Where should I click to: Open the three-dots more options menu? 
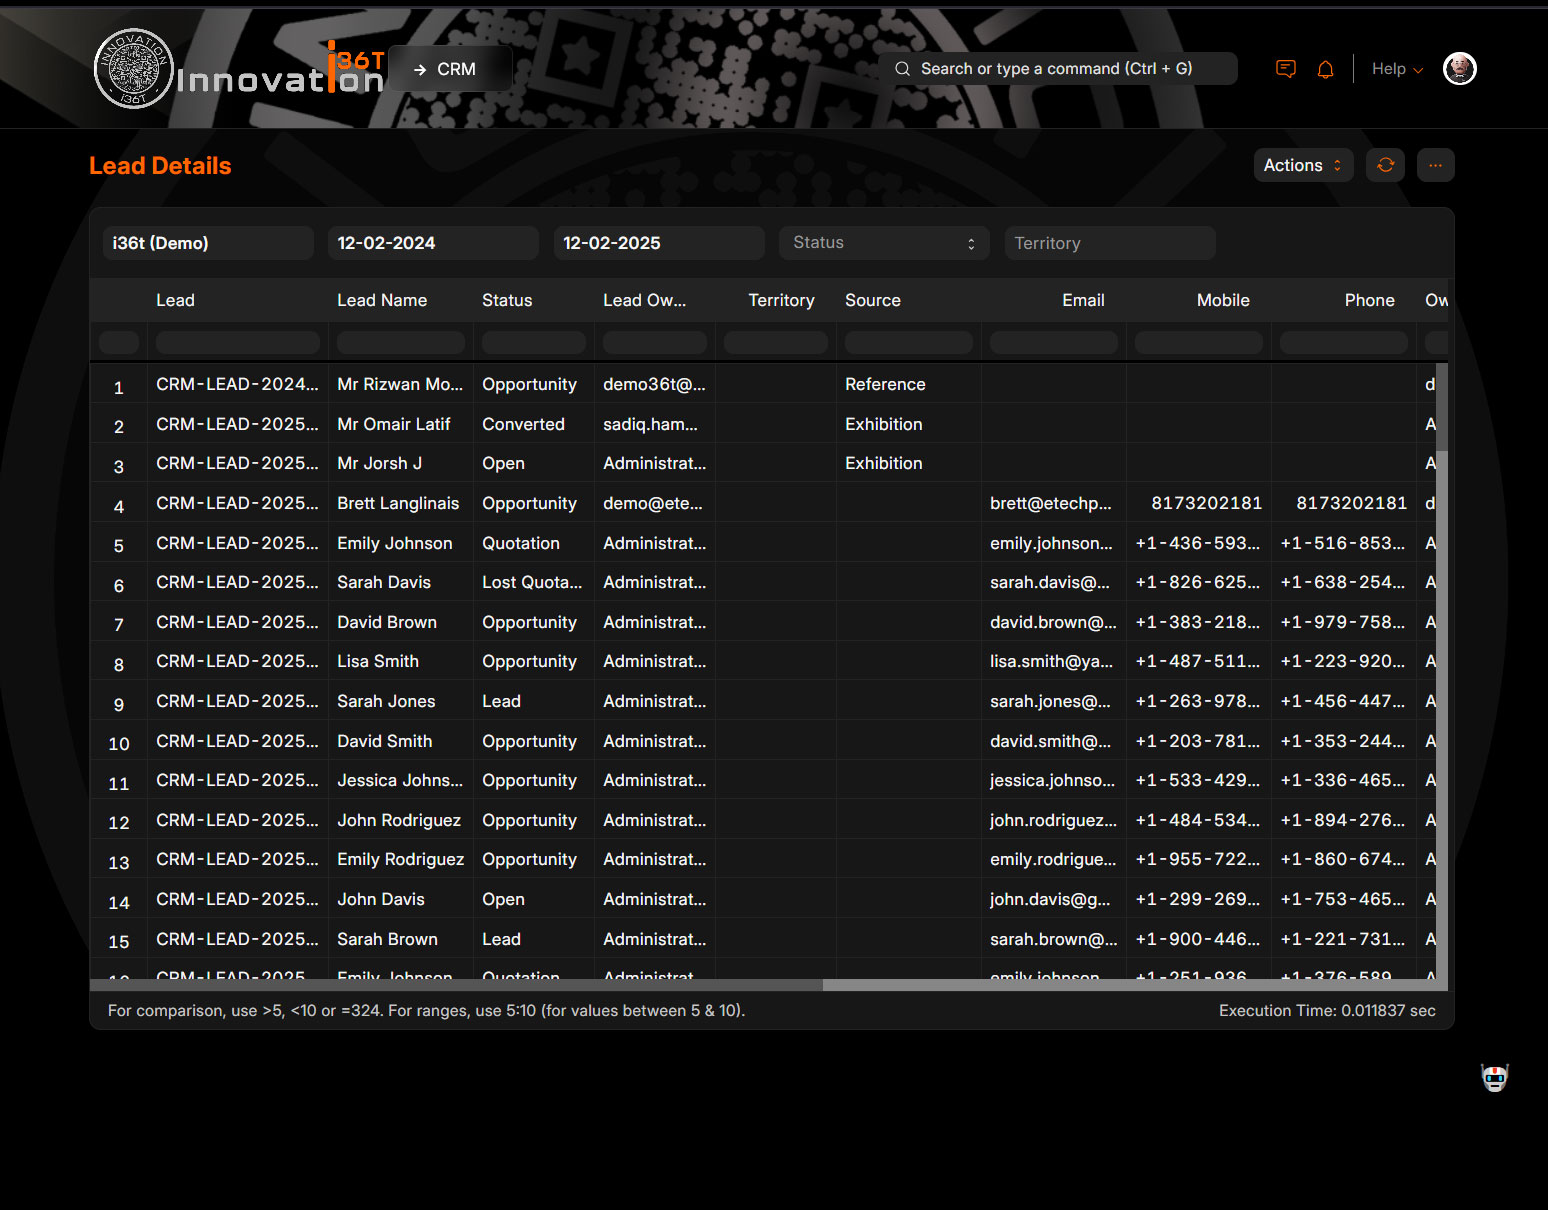pyautogui.click(x=1435, y=165)
